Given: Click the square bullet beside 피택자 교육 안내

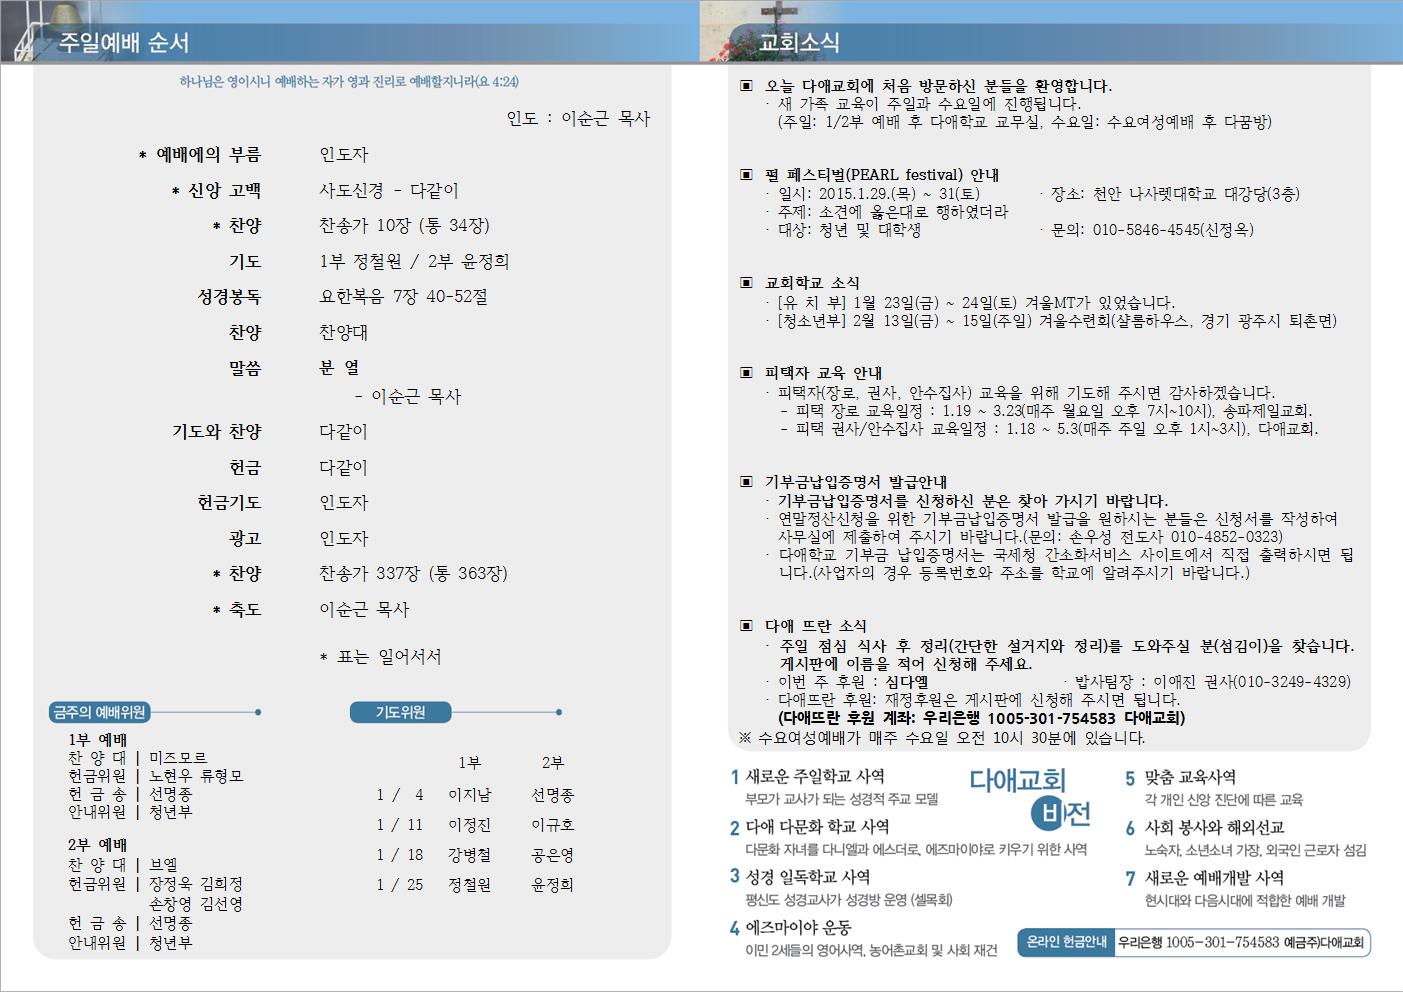Looking at the screenshot, I should 746,373.
